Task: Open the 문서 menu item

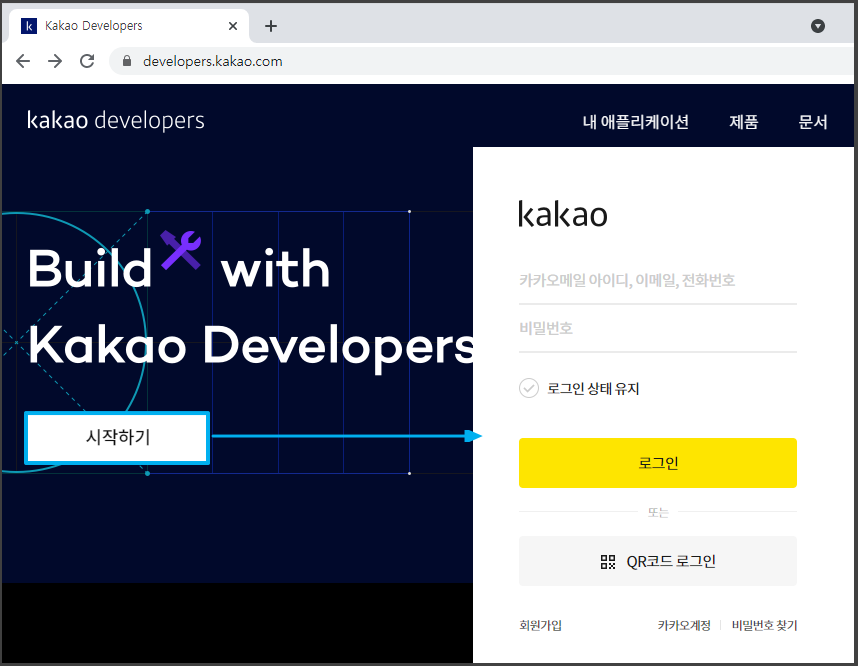Action: 813,120
